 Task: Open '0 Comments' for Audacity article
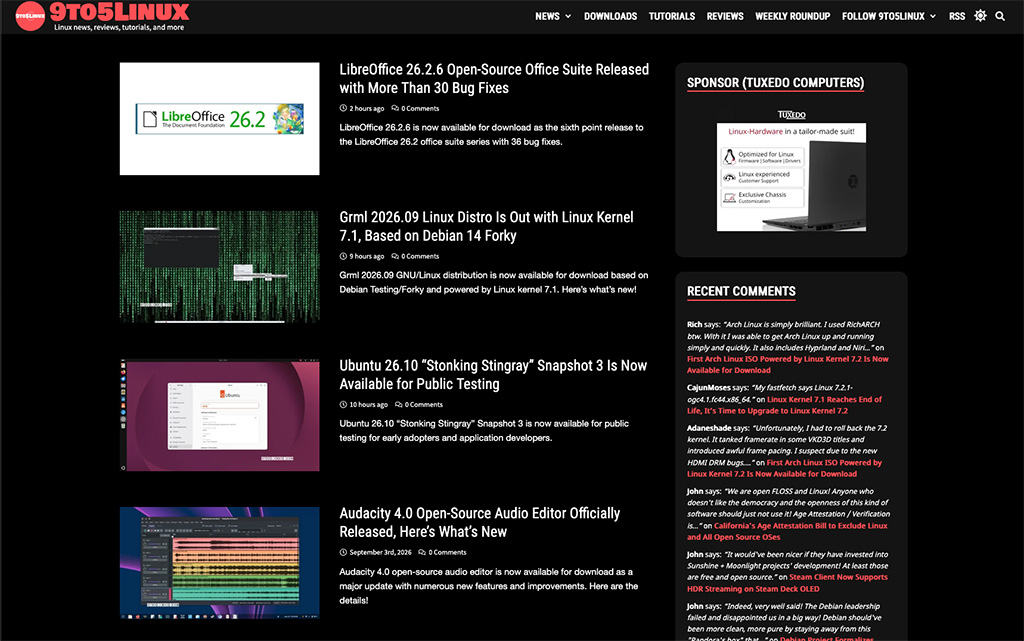[447, 552]
